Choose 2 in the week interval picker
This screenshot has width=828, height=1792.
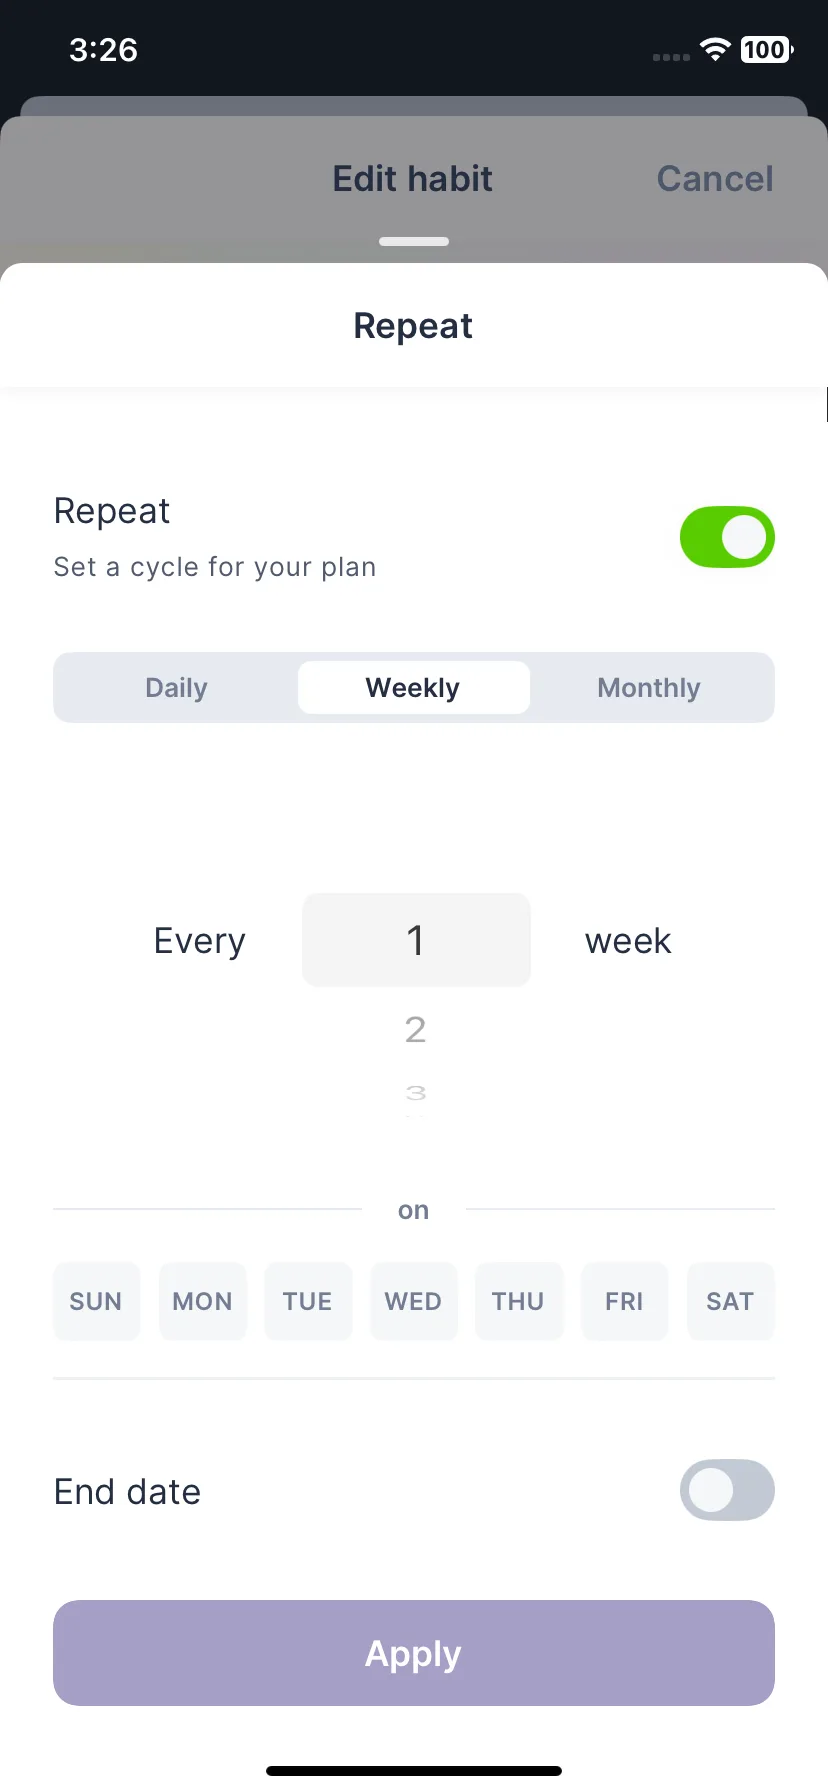point(415,1029)
